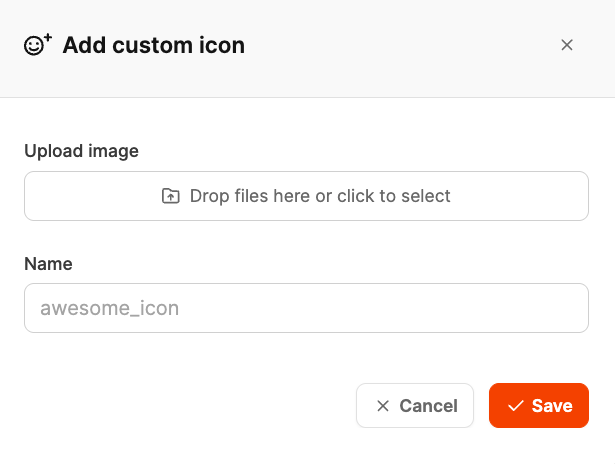Close the Add custom icon dialog
Image resolution: width=615 pixels, height=464 pixels.
tap(567, 45)
